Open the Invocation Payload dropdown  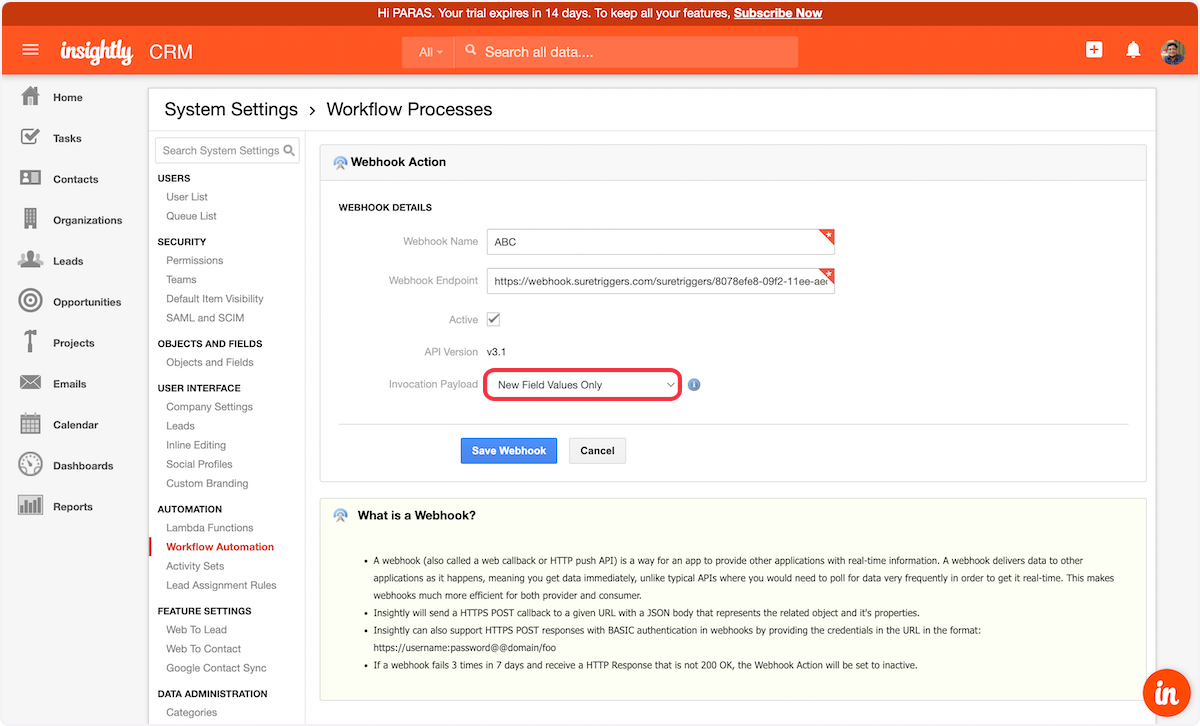583,385
